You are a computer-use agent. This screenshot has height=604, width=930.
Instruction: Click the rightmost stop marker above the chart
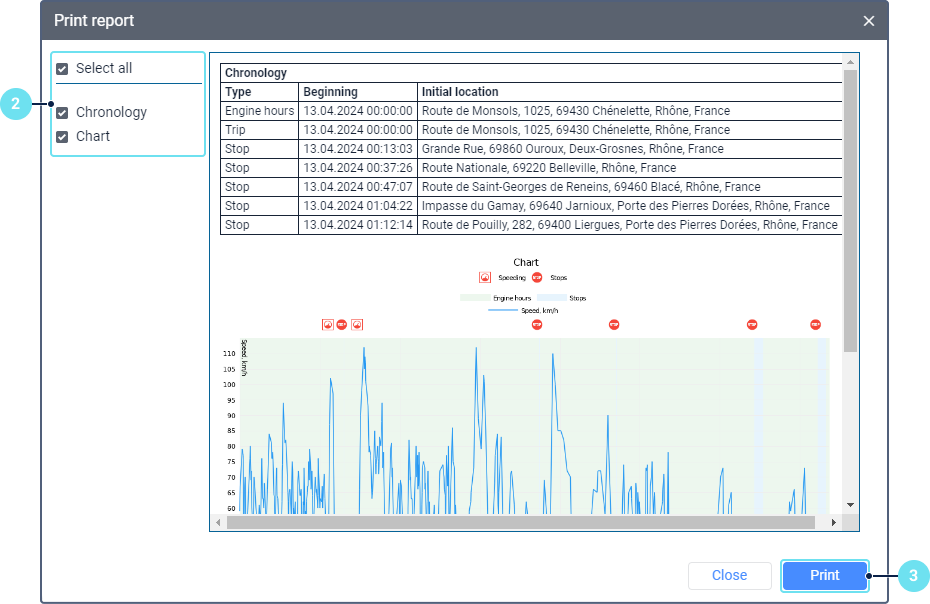[x=815, y=324]
